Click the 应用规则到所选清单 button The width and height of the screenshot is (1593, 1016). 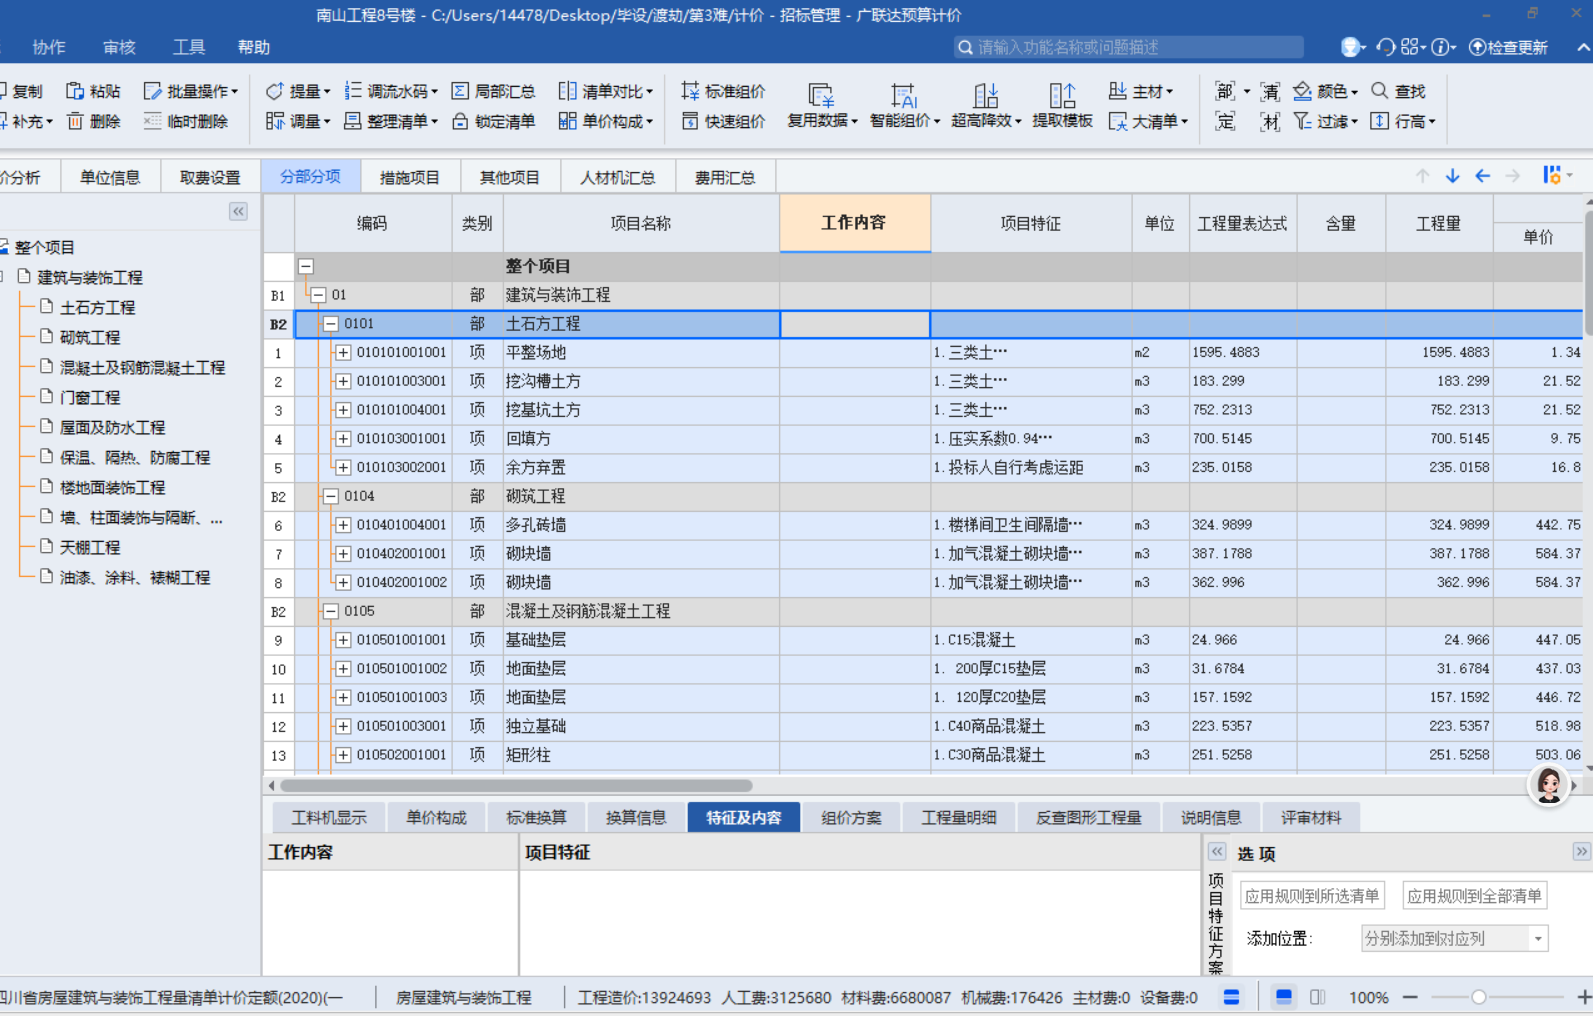click(1312, 896)
